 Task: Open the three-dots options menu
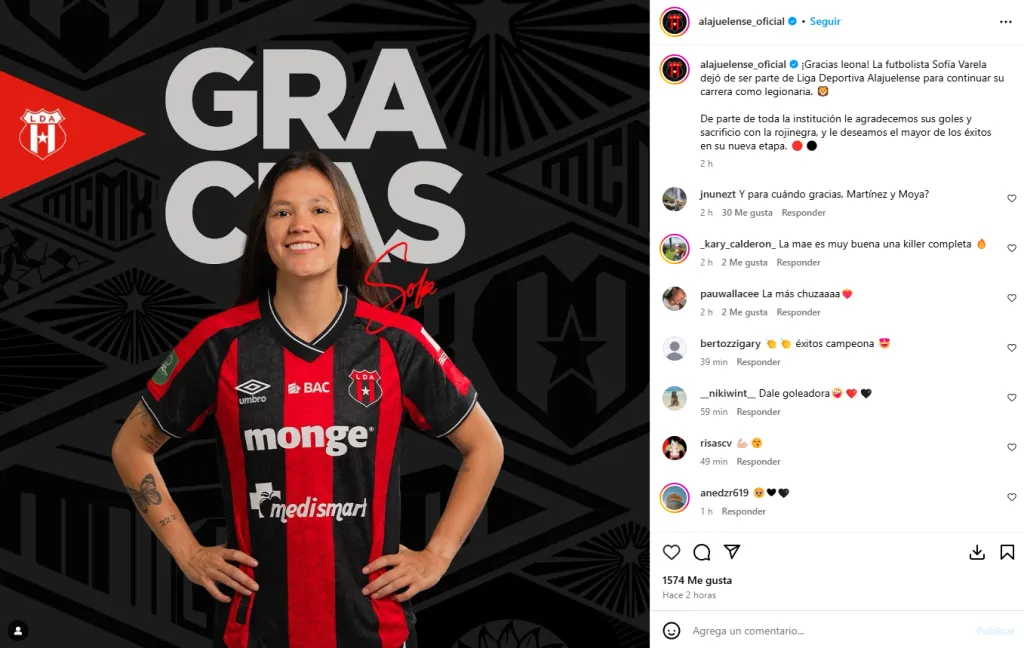point(1006,22)
